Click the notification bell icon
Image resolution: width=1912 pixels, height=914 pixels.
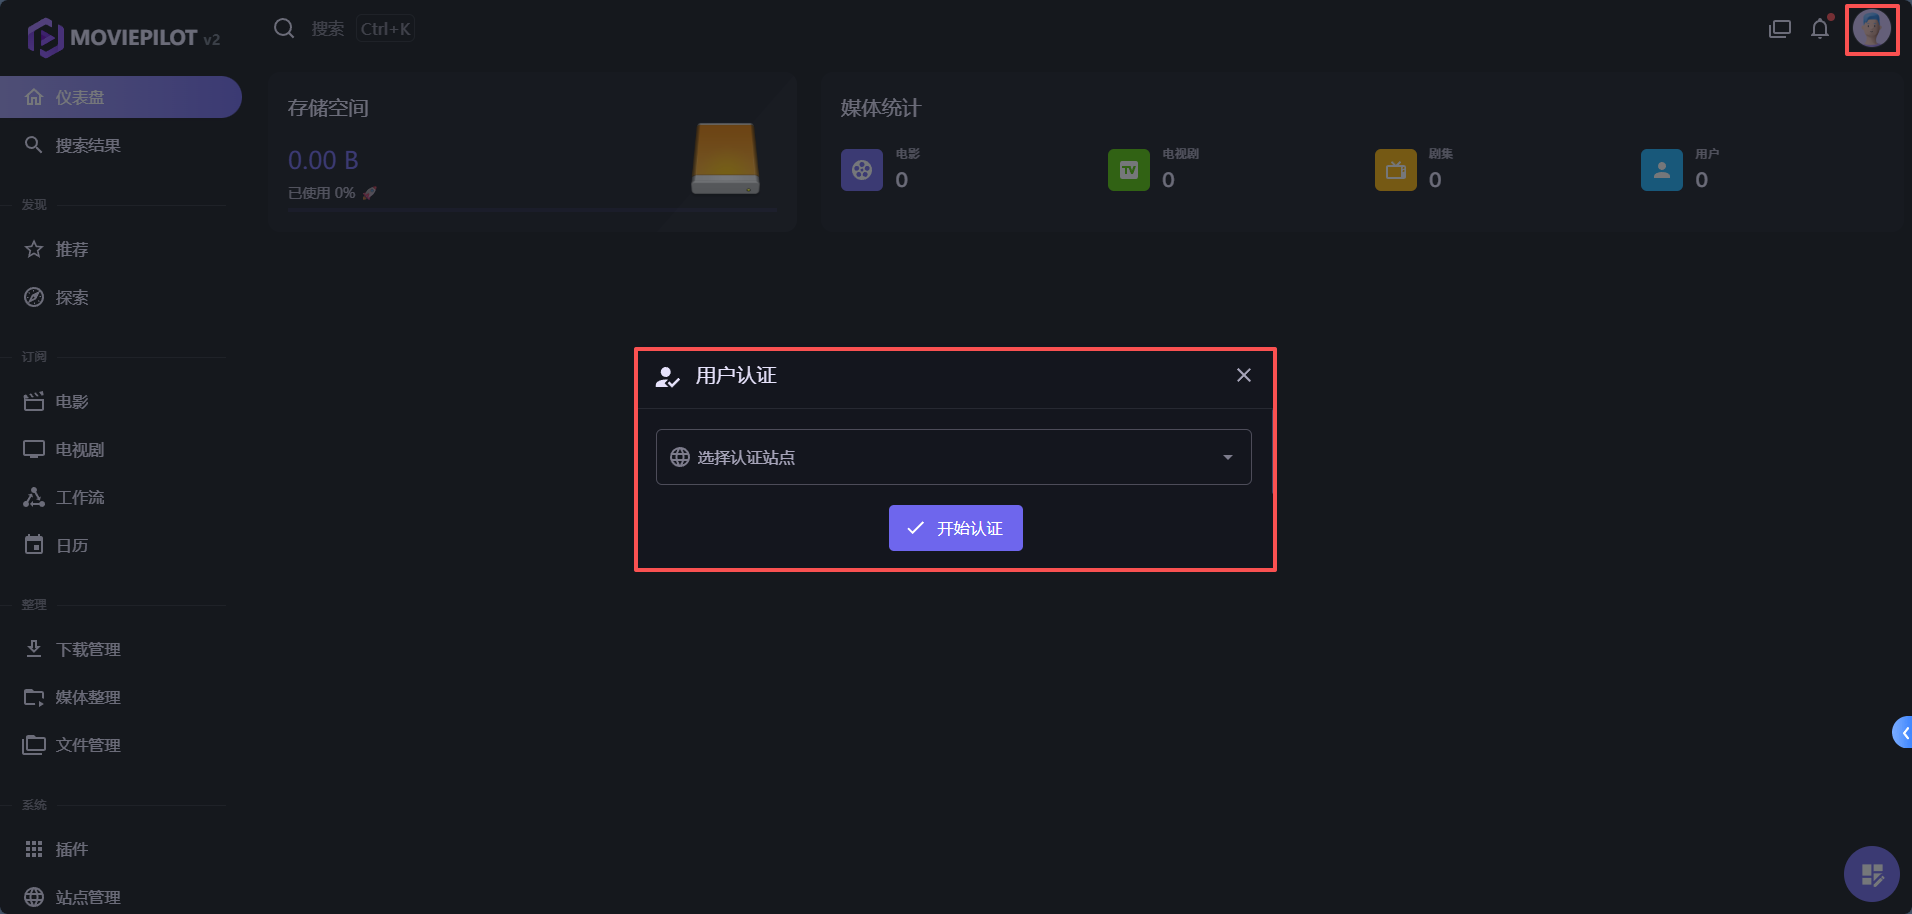[x=1819, y=29]
